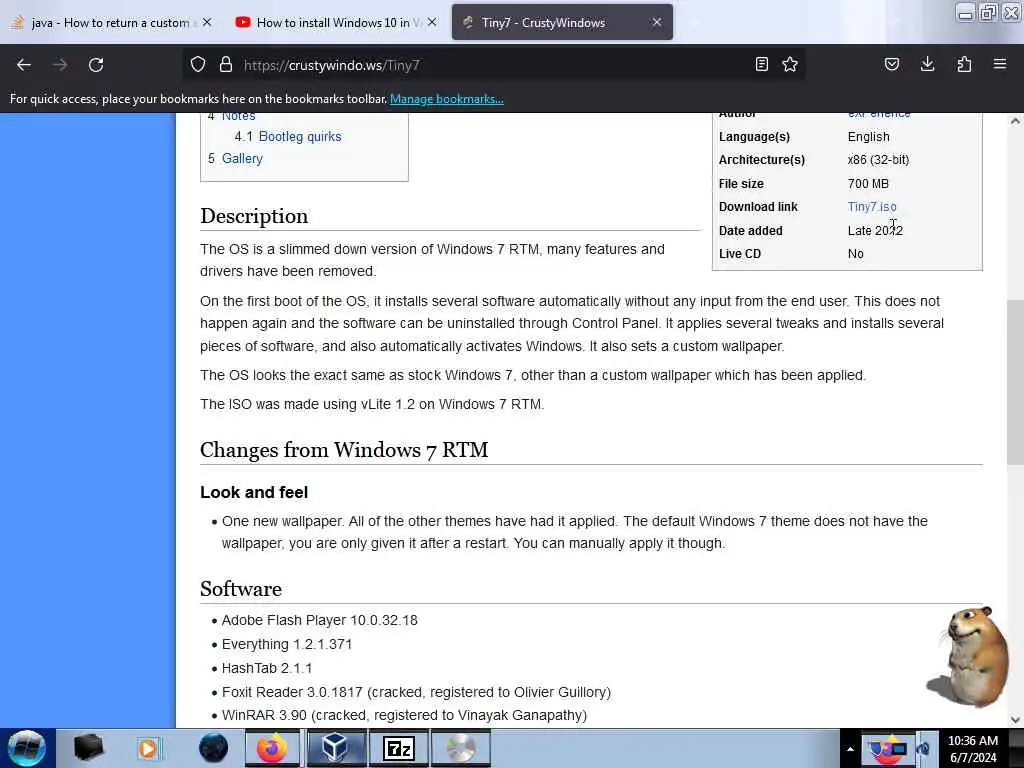Click the hamster mascot image
1024x768 pixels.
tap(968, 656)
